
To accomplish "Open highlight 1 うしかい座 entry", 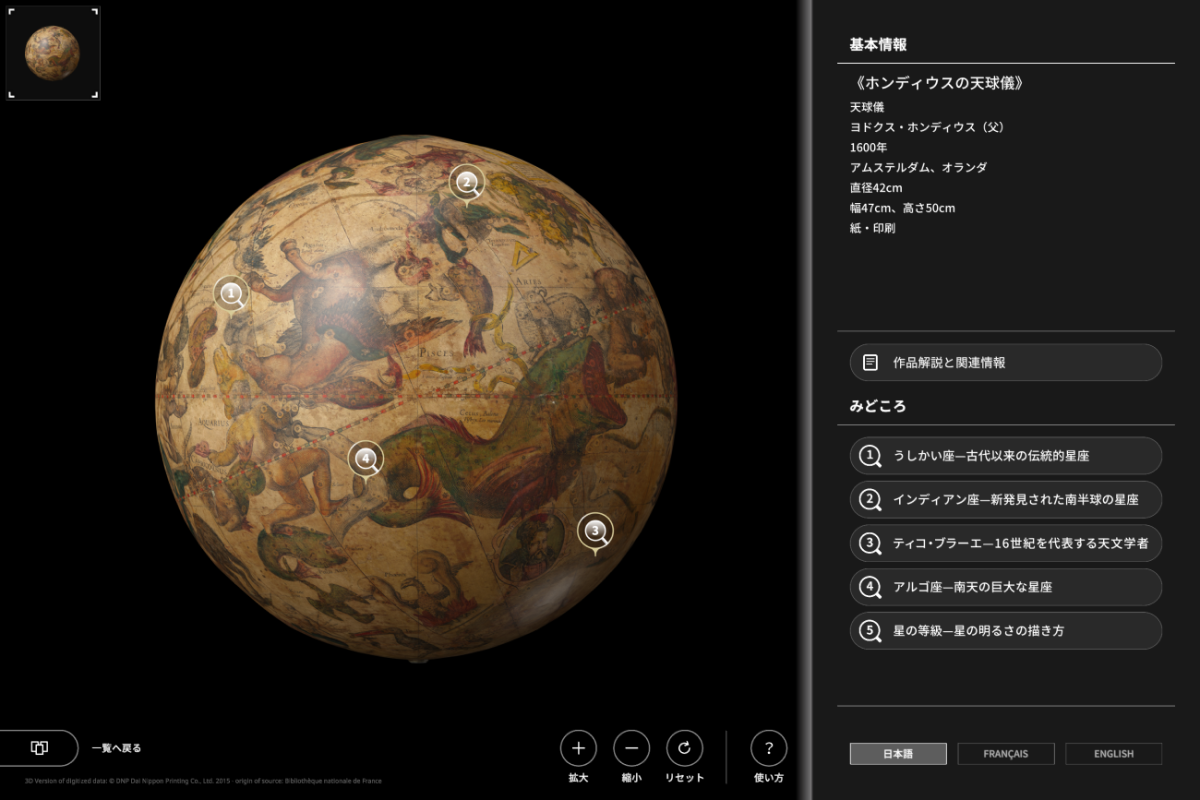I will (1005, 455).
